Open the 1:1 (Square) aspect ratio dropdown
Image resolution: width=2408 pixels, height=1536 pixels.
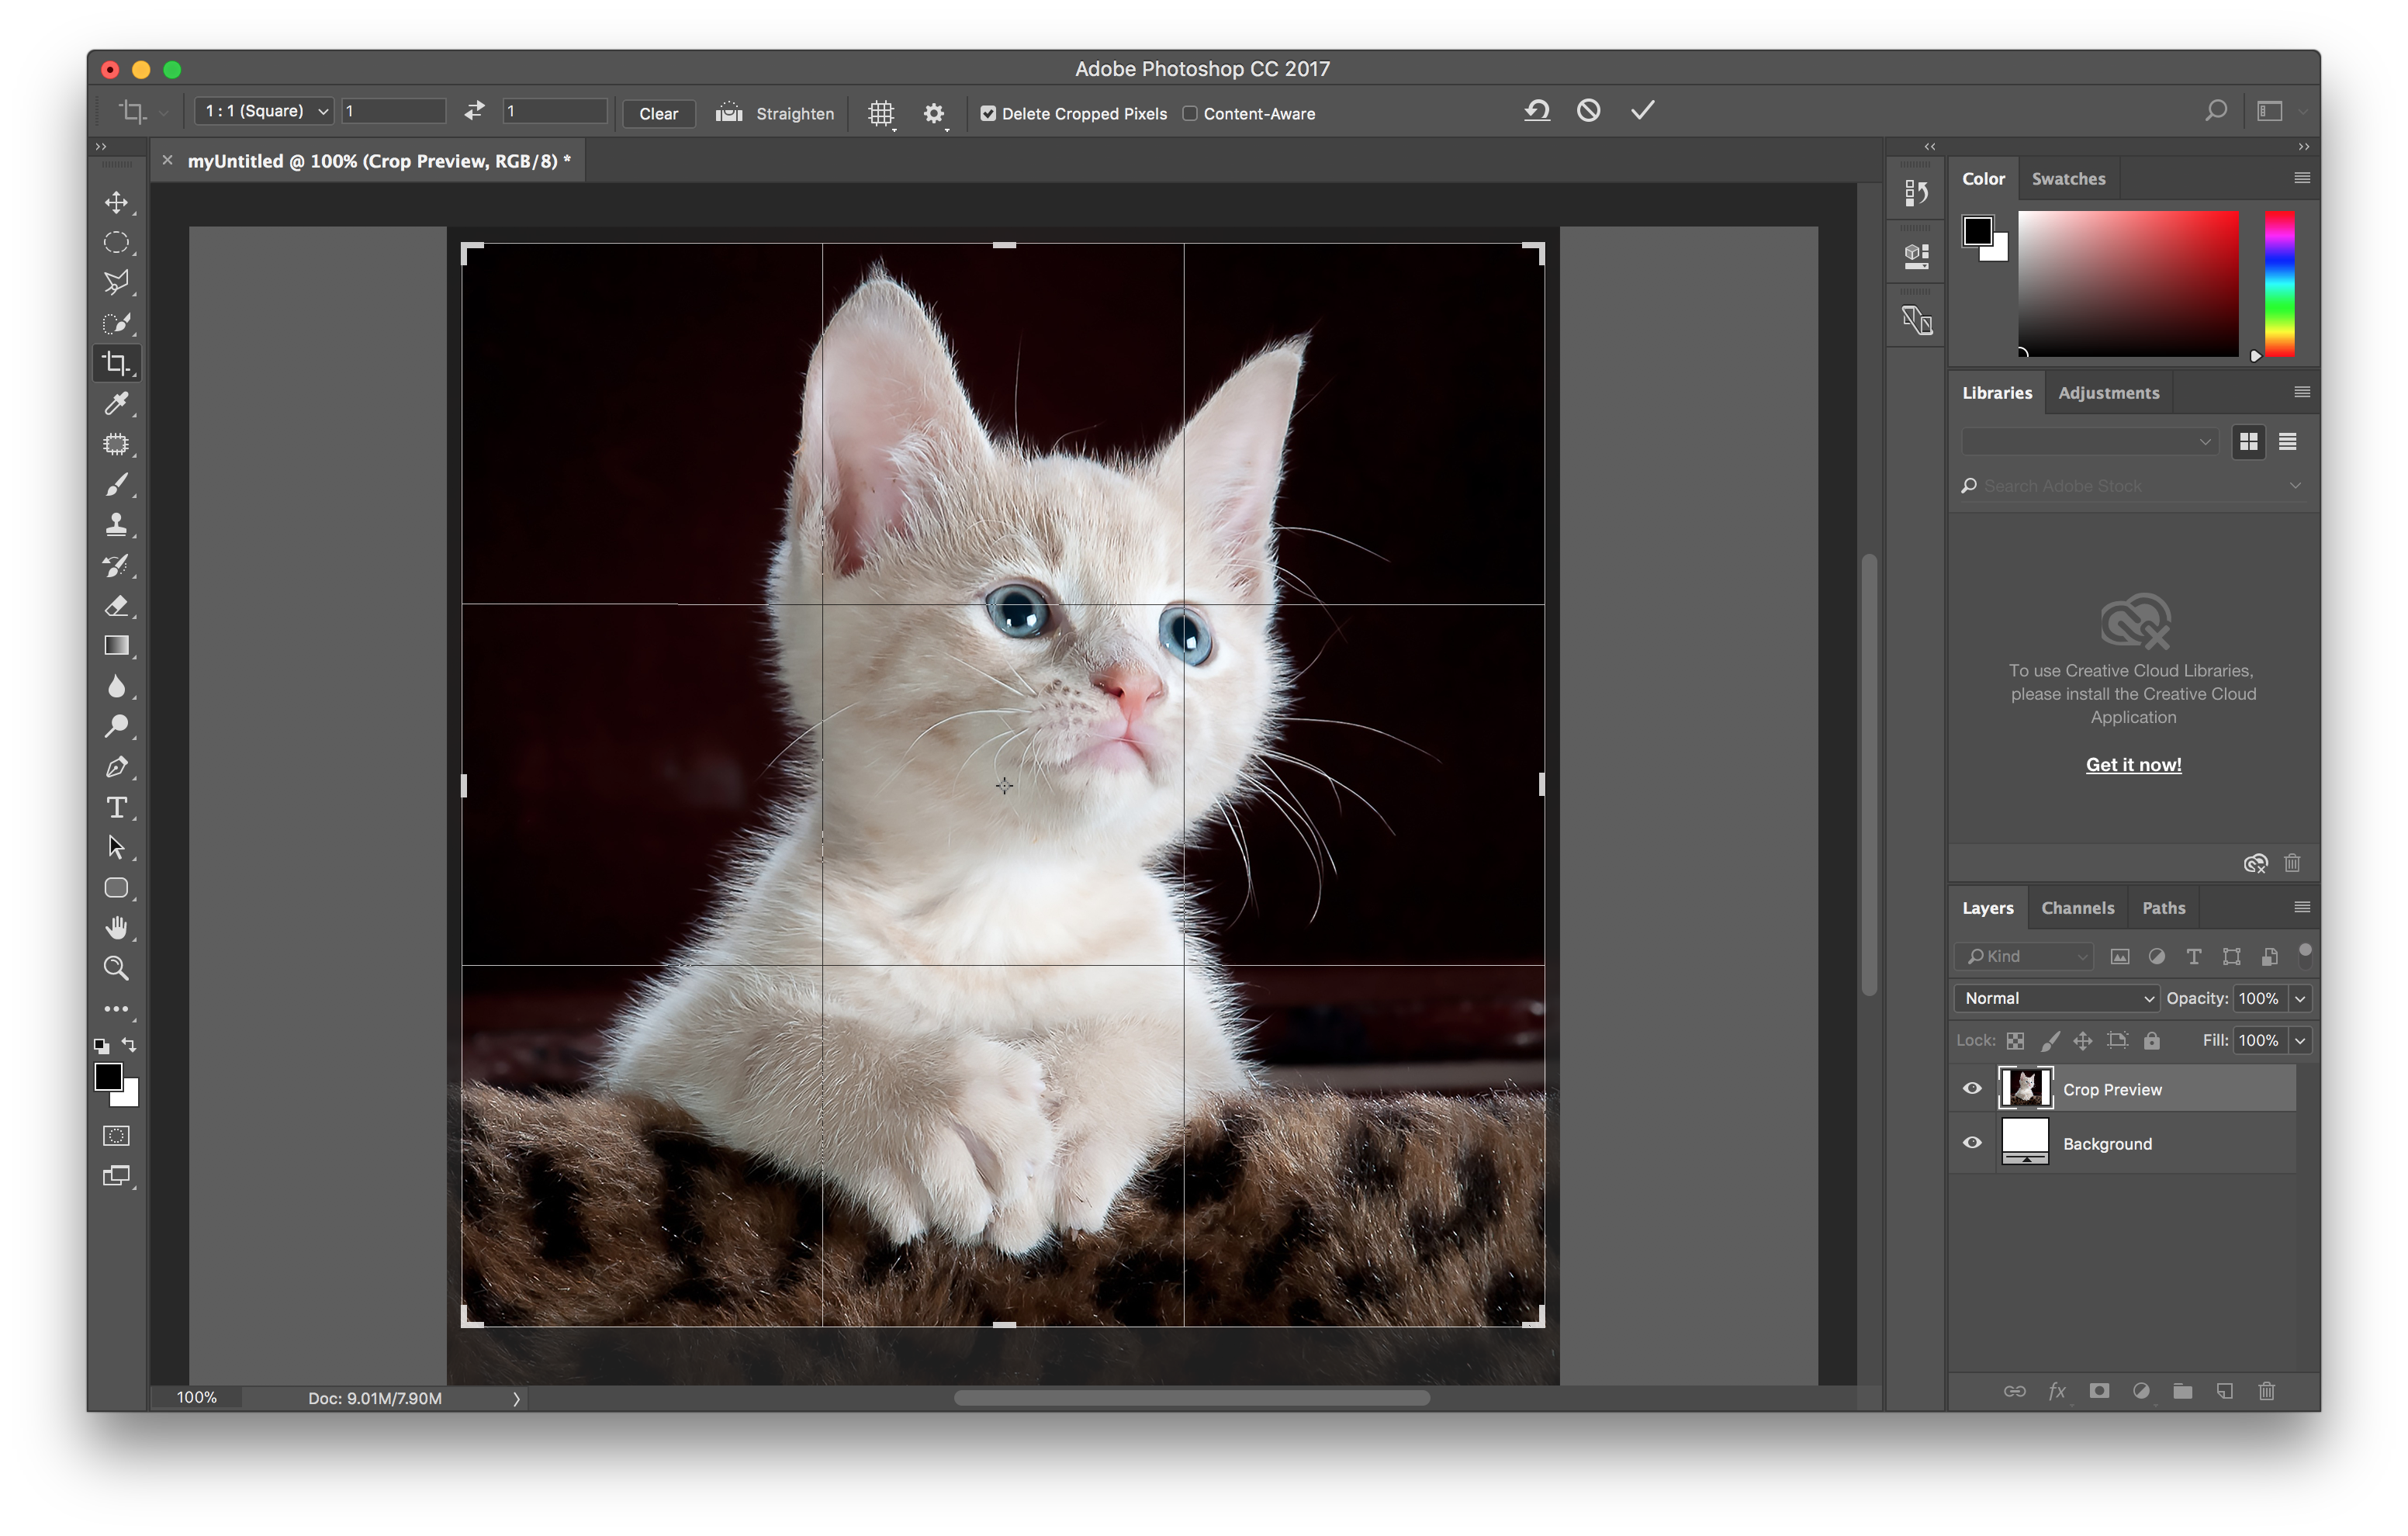point(262,110)
